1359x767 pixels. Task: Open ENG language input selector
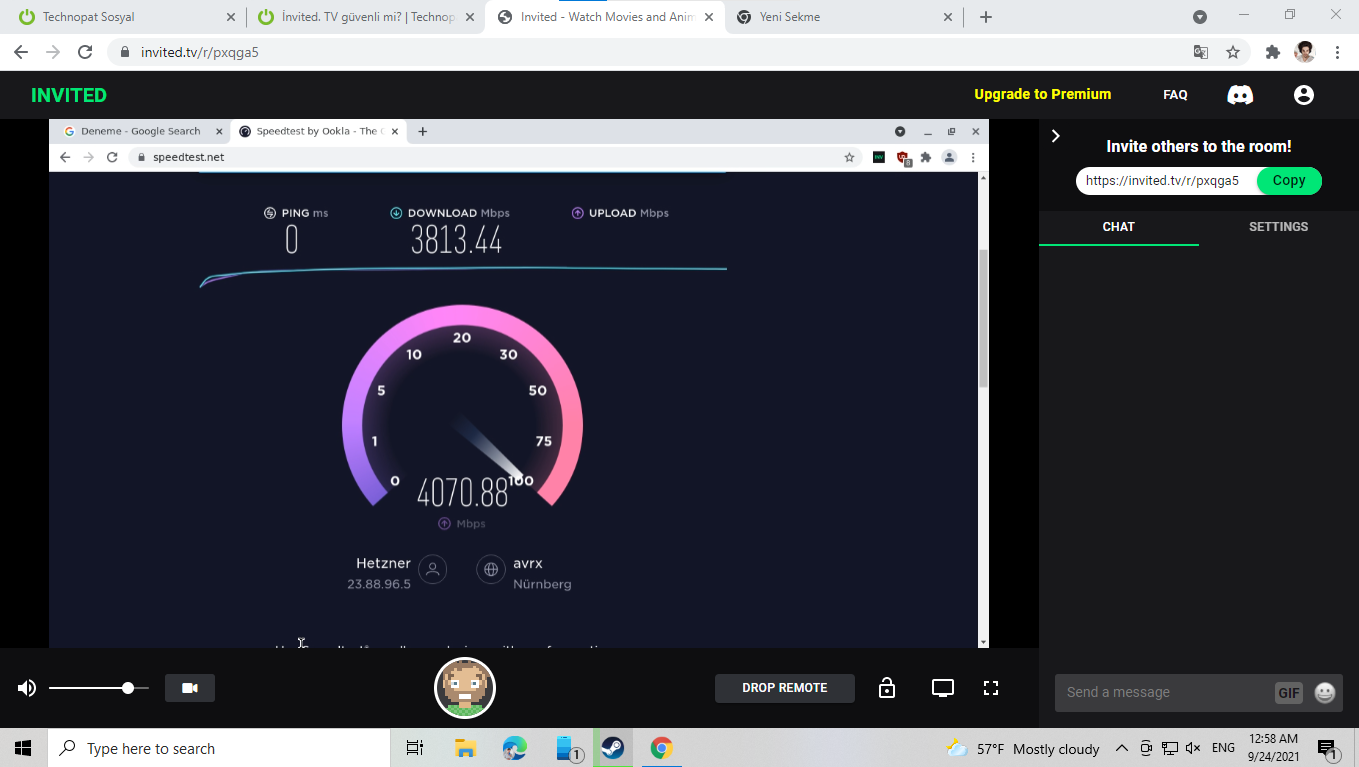(x=1223, y=748)
